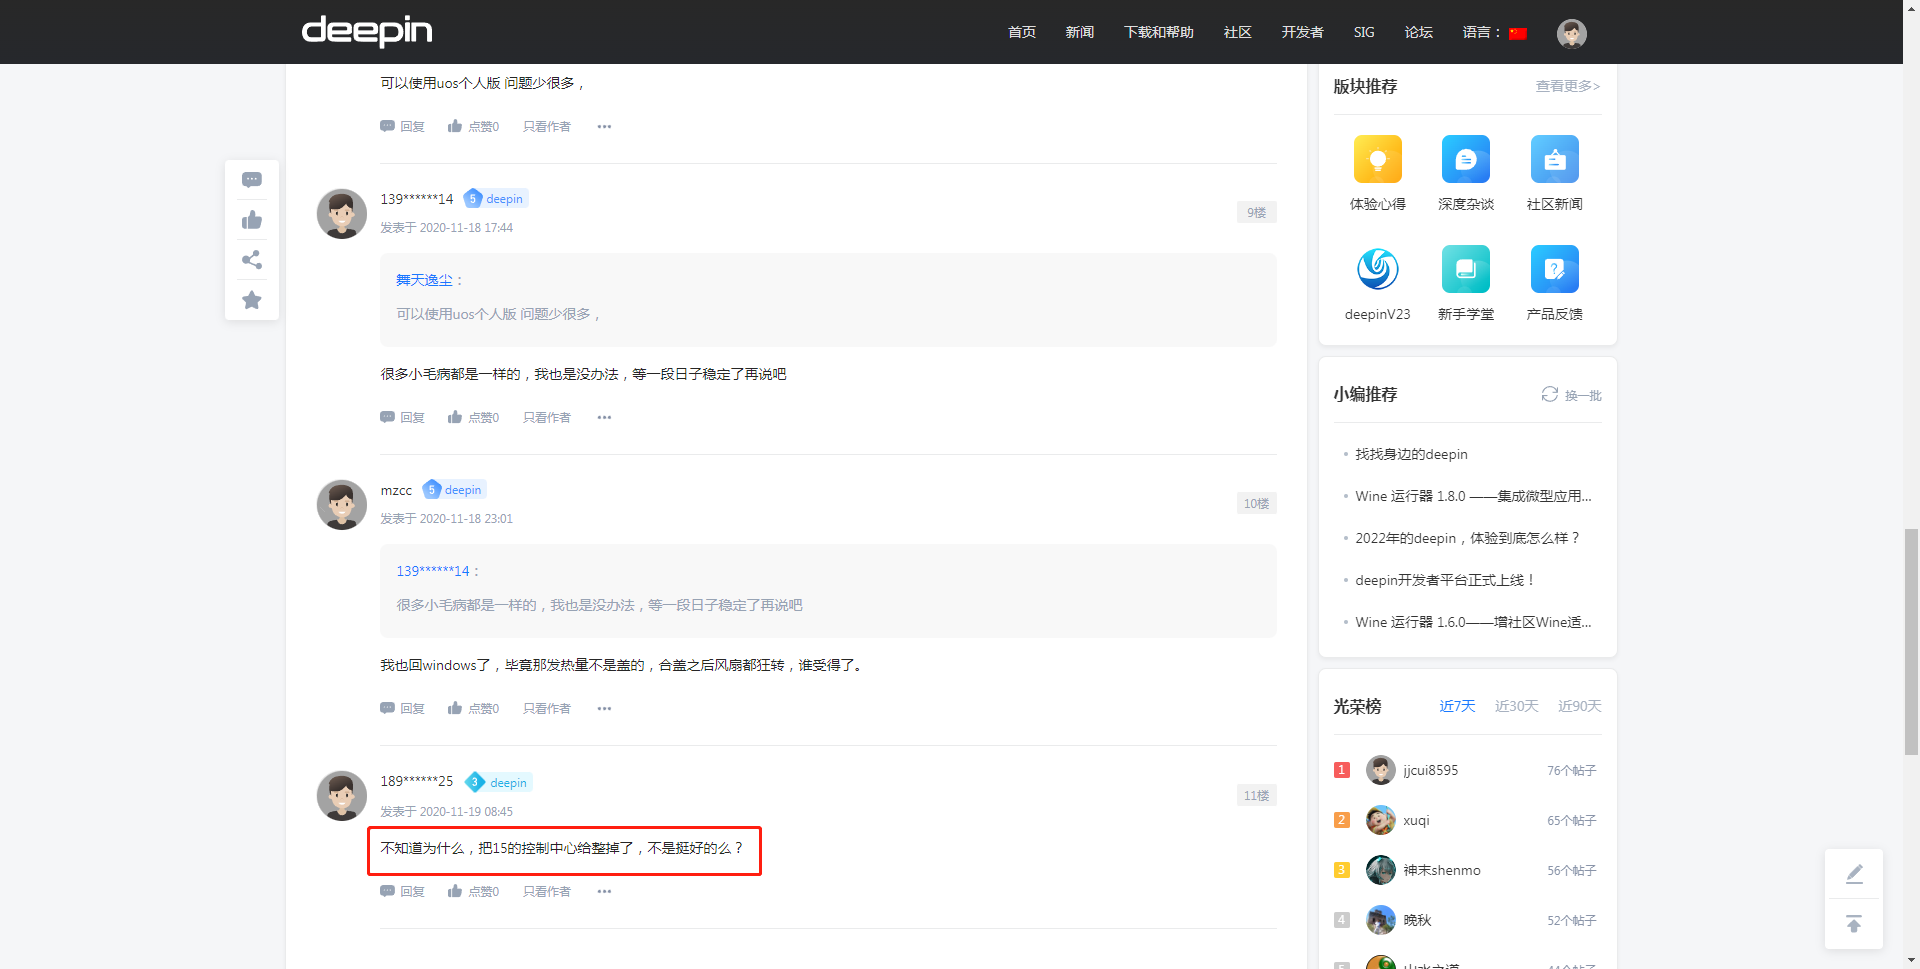Click the deepin logo in the header
Viewport: 1920px width, 969px height.
(x=367, y=31)
